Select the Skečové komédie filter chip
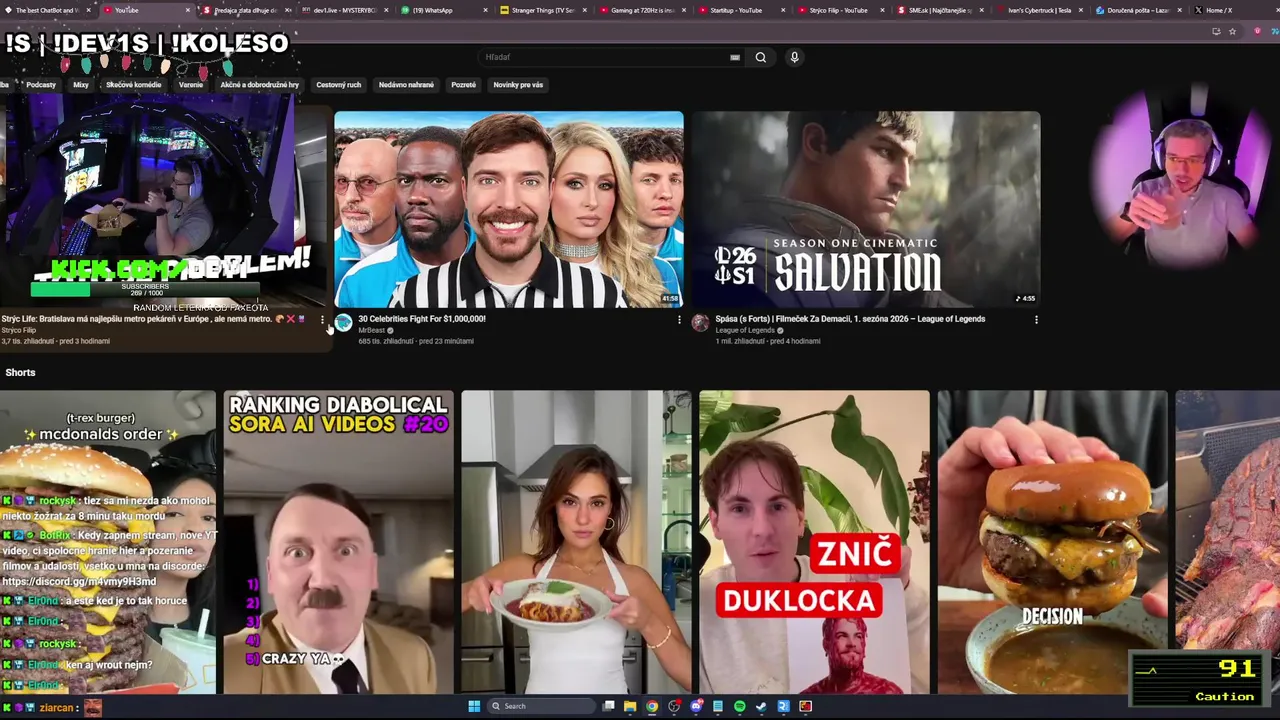 click(x=133, y=85)
